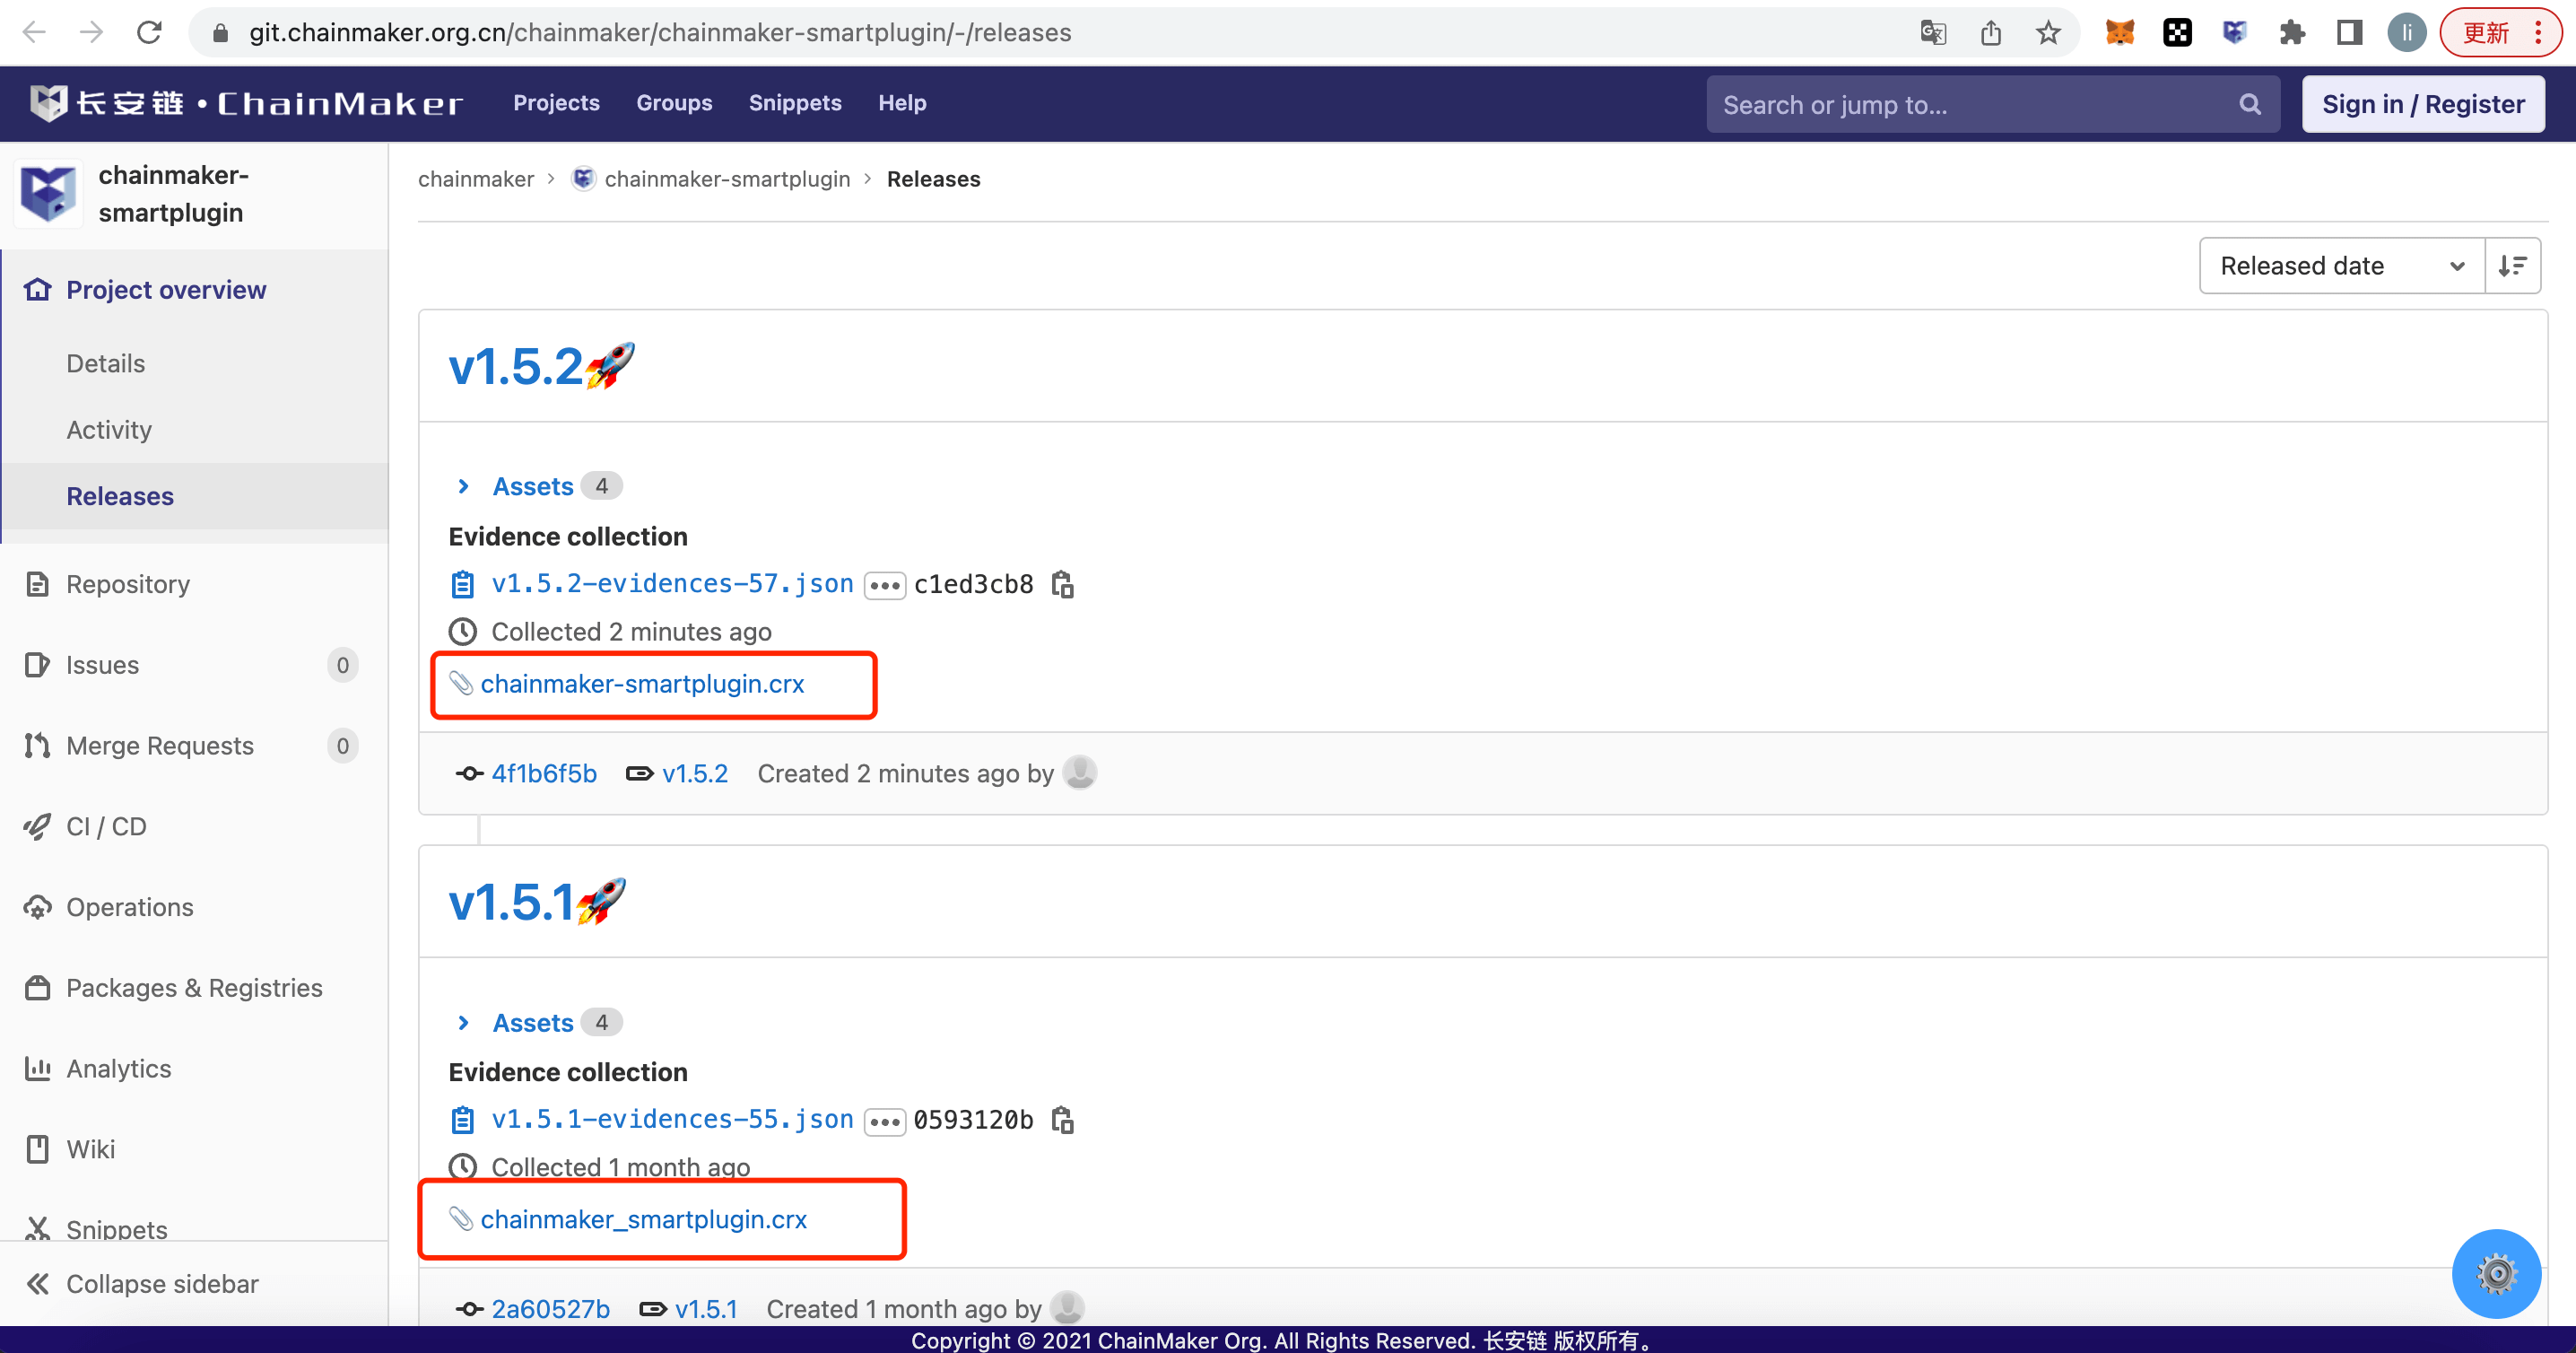Open the Repository sidebar item
The width and height of the screenshot is (2576, 1353).
128,584
